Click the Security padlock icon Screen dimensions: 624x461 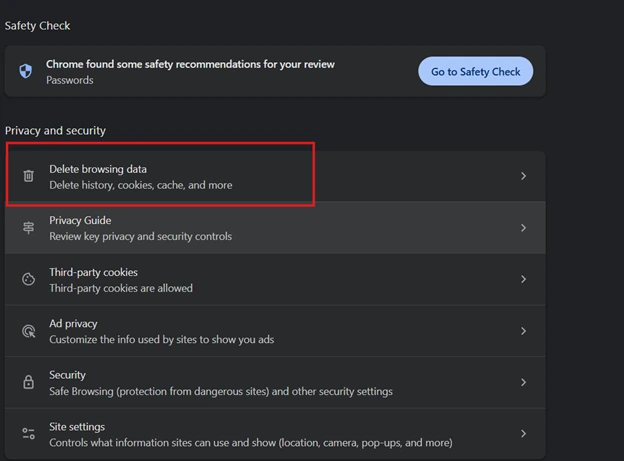(28, 382)
